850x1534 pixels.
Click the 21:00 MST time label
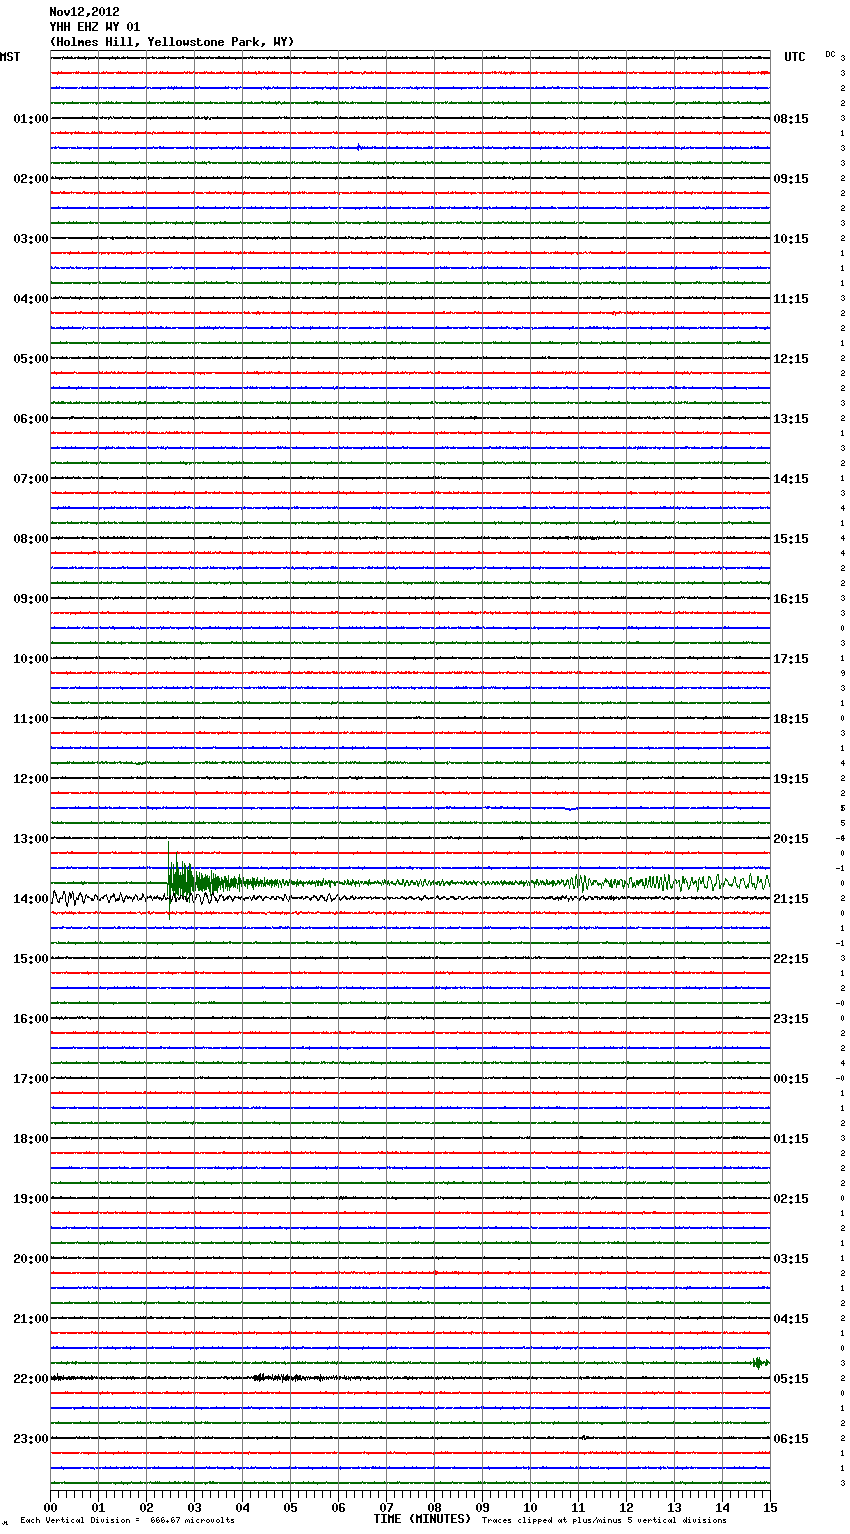31,1319
